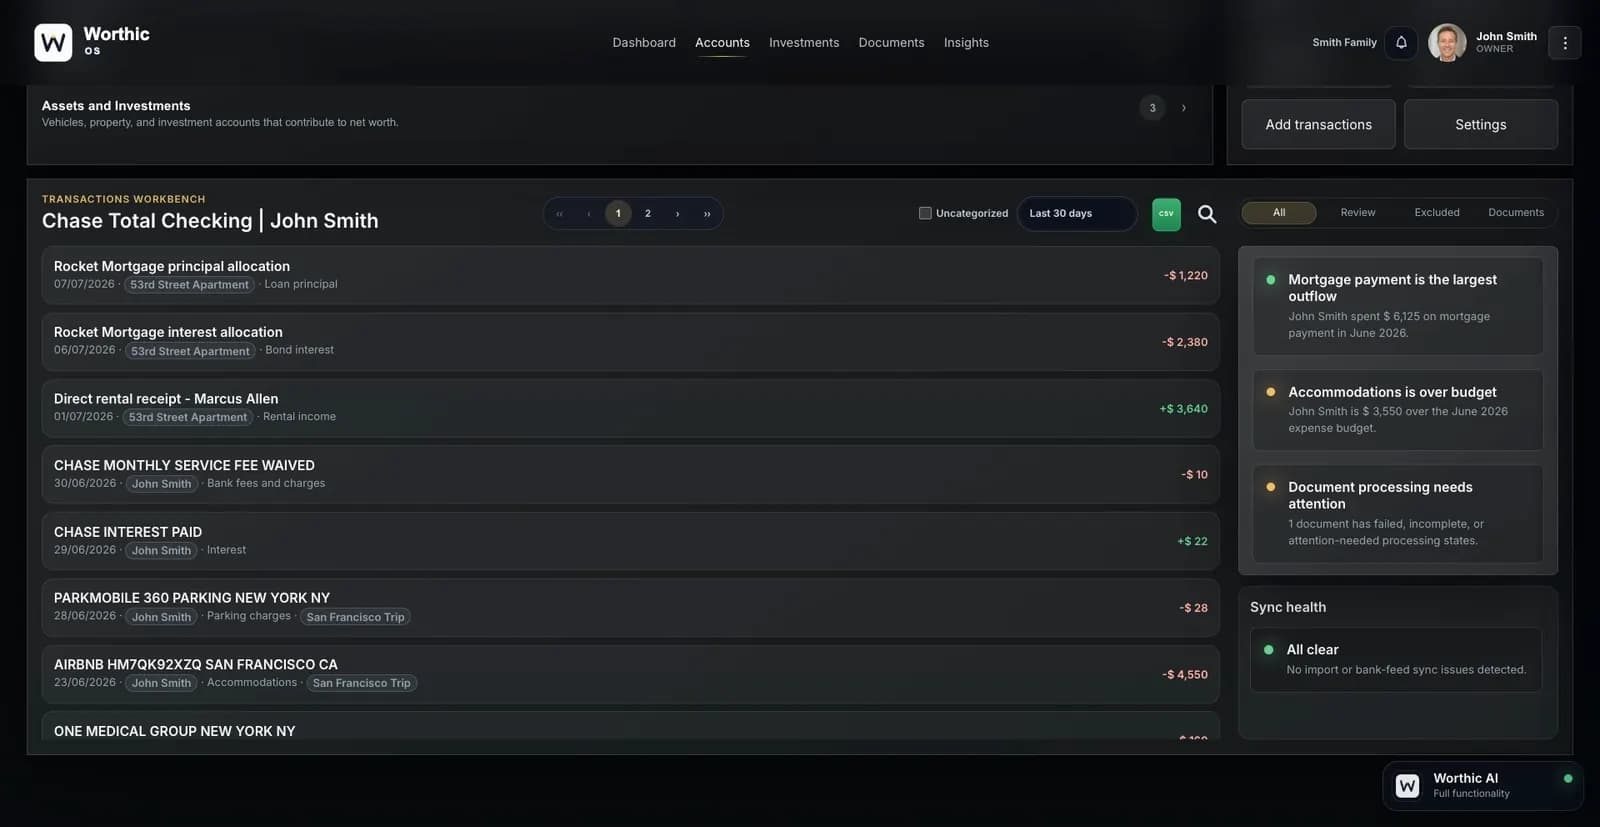Export transactions with the CSV icon
This screenshot has width=1600, height=827.
coord(1166,213)
